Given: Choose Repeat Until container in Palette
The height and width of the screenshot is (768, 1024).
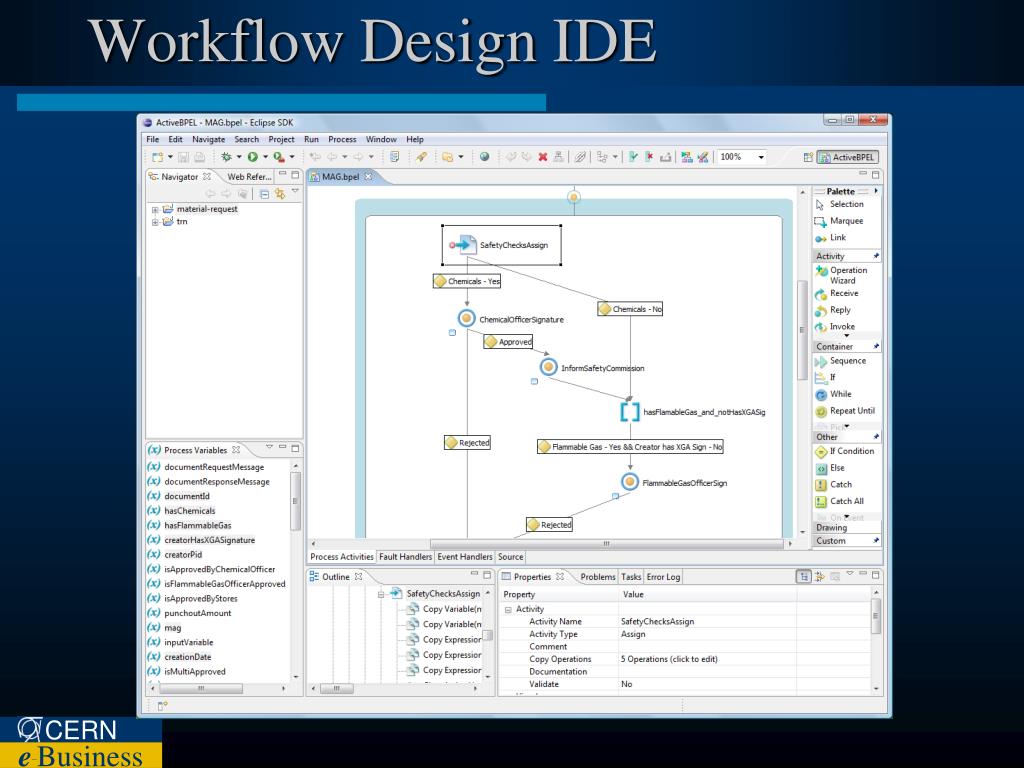Looking at the screenshot, I should click(x=846, y=411).
